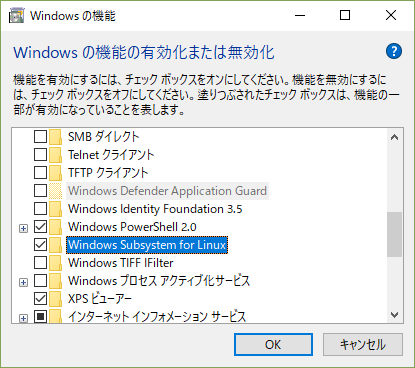The height and width of the screenshot is (368, 415).
Task: Select Windows Identity Foundation 3.5 label
Action: (x=155, y=209)
